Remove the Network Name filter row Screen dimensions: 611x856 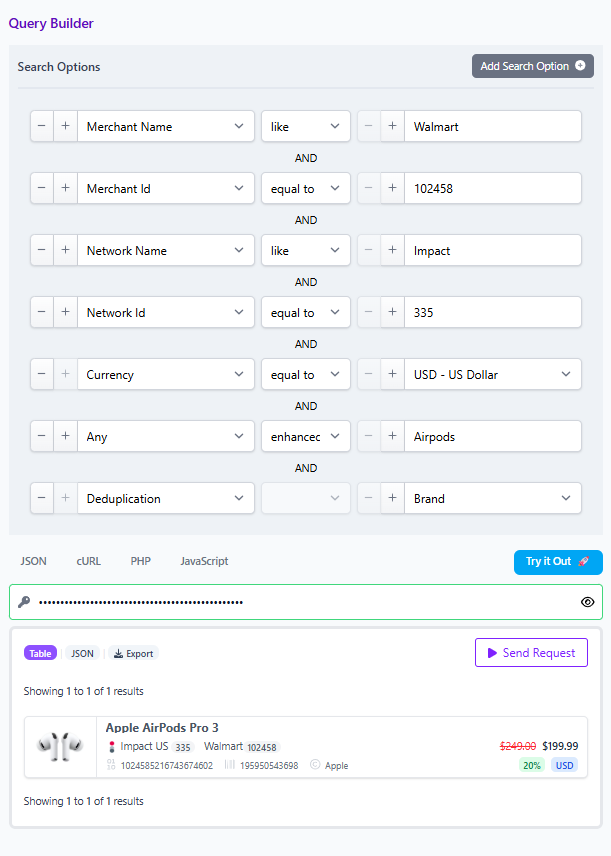tap(41, 250)
